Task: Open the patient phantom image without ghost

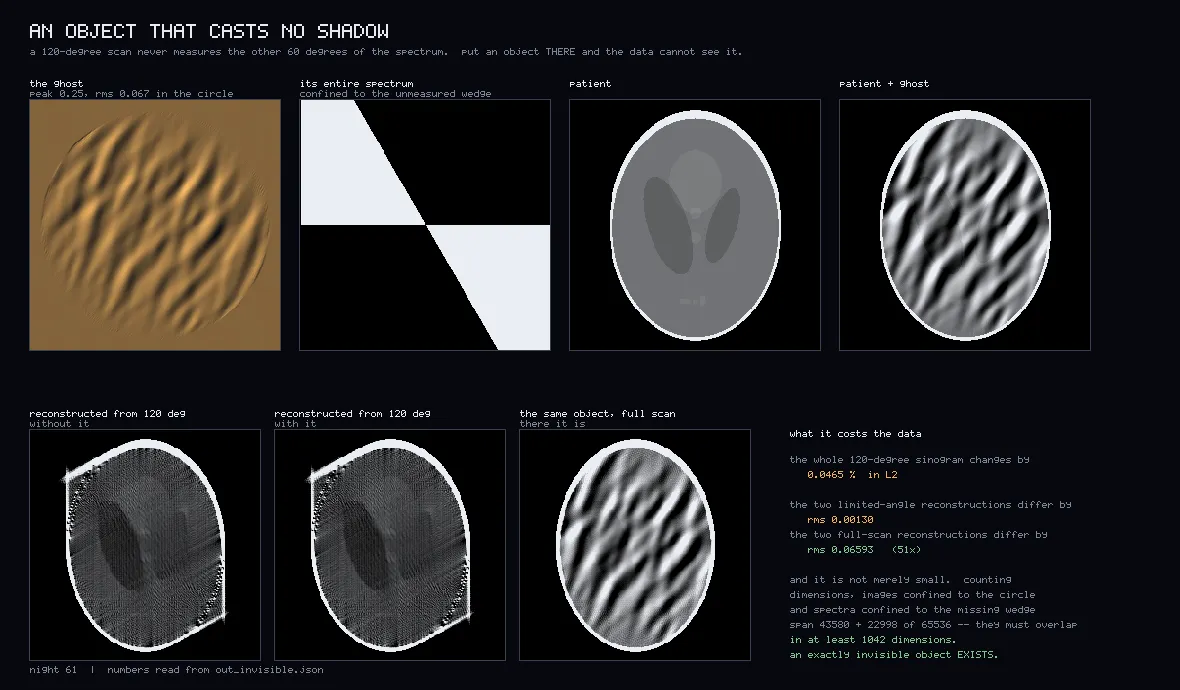Action: click(x=695, y=225)
